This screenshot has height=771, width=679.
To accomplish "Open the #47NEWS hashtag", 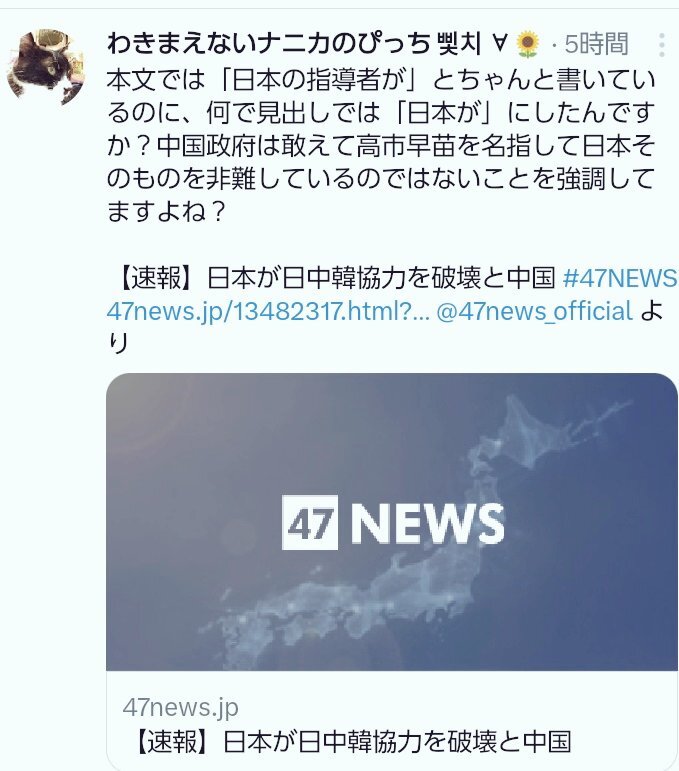I will click(620, 278).
